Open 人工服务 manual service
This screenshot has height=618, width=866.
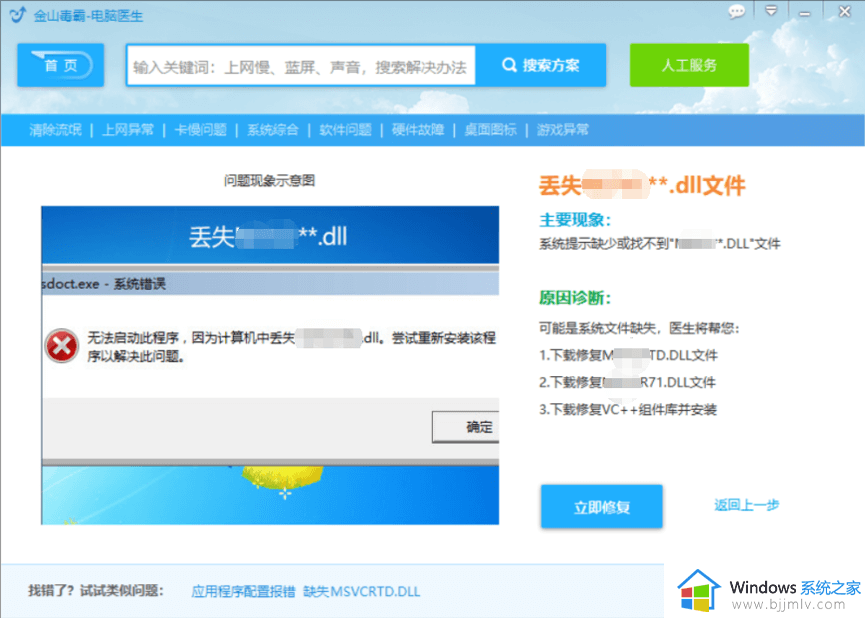(689, 65)
